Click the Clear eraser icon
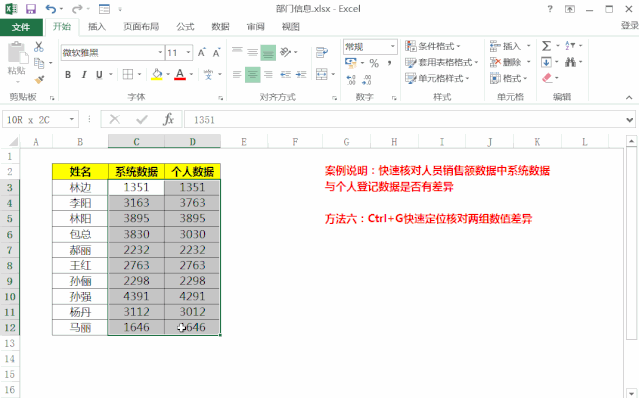The image size is (639, 398). tap(547, 77)
